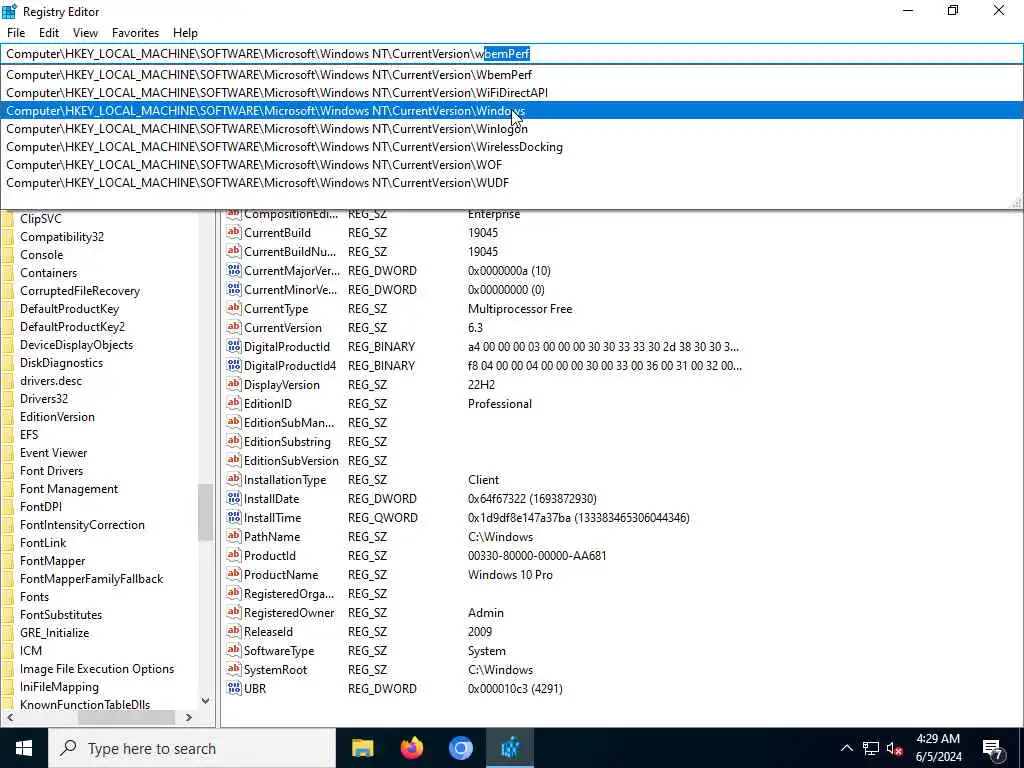Click the UBR DWORD icon
Viewport: 1024px width, 768px height.
(234, 688)
